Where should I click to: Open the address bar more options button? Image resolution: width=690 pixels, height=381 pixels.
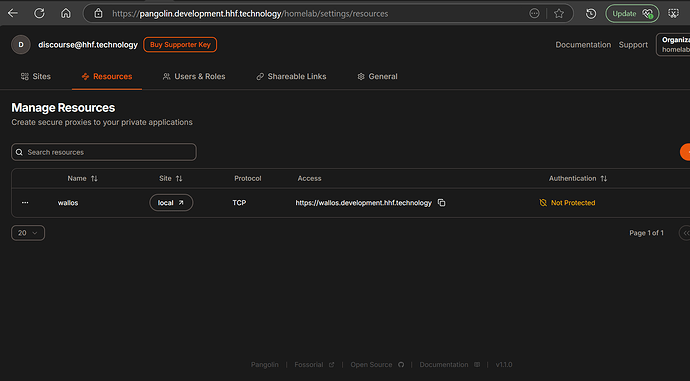(x=534, y=14)
